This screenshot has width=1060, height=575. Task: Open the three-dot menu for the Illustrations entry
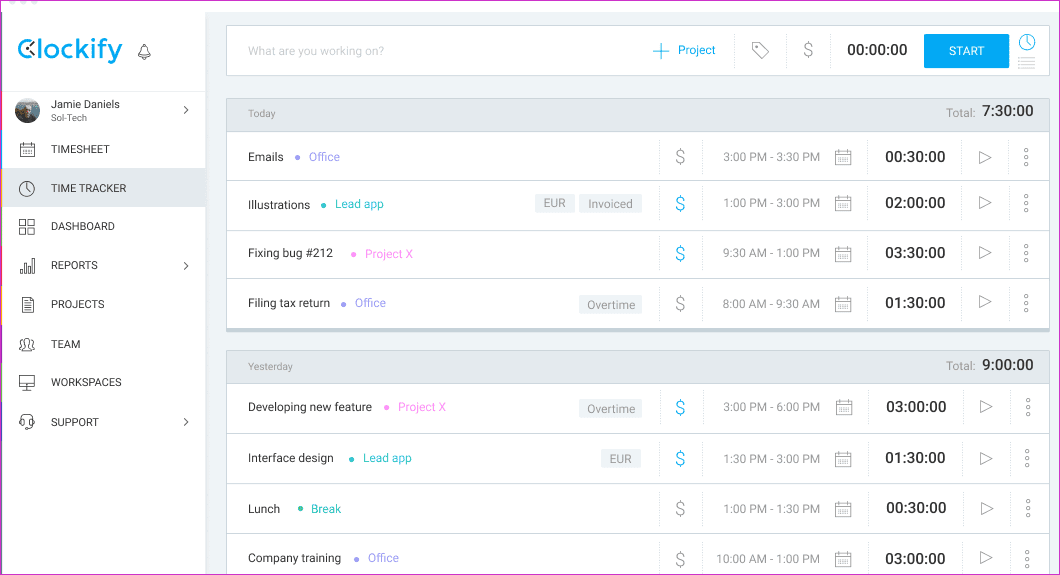[x=1026, y=203]
